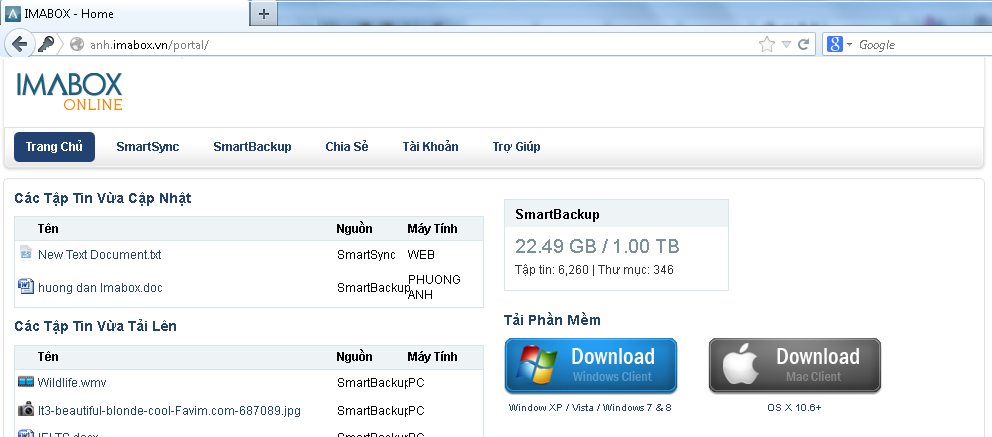Open the SmartSync menu tab
Viewport: 992px width, 437px height.
147,147
